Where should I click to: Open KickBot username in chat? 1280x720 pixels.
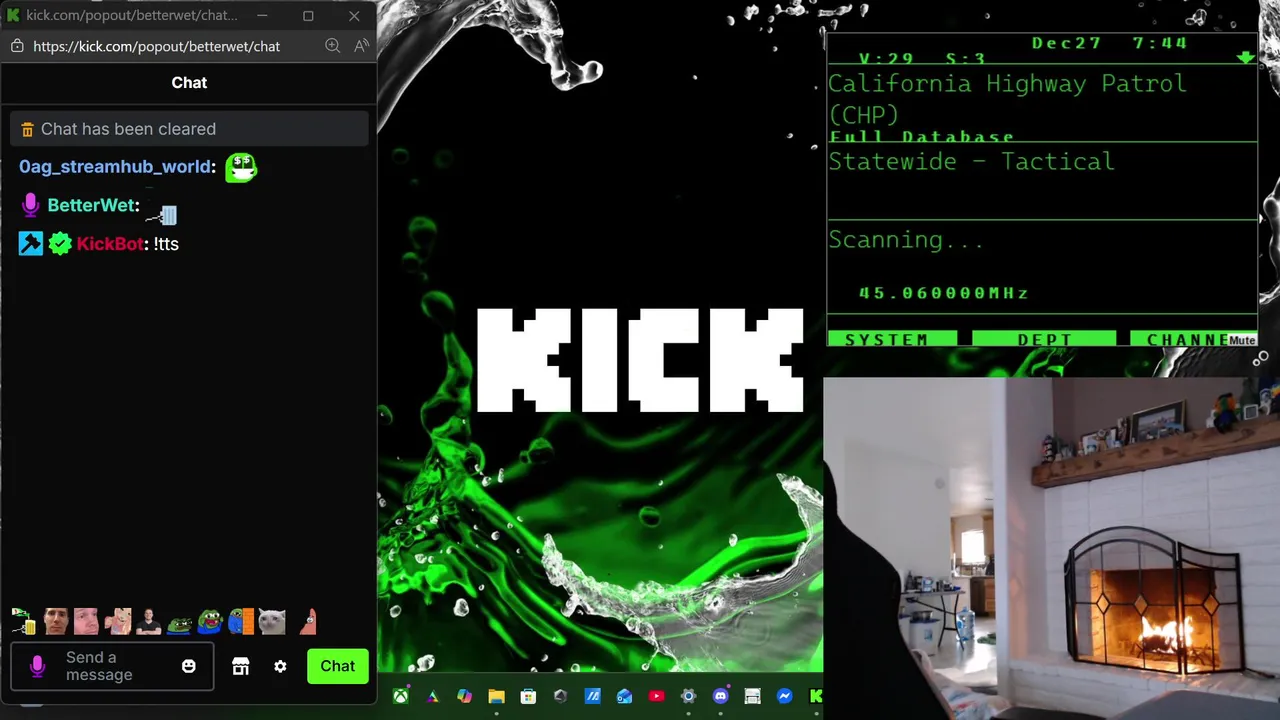point(110,244)
